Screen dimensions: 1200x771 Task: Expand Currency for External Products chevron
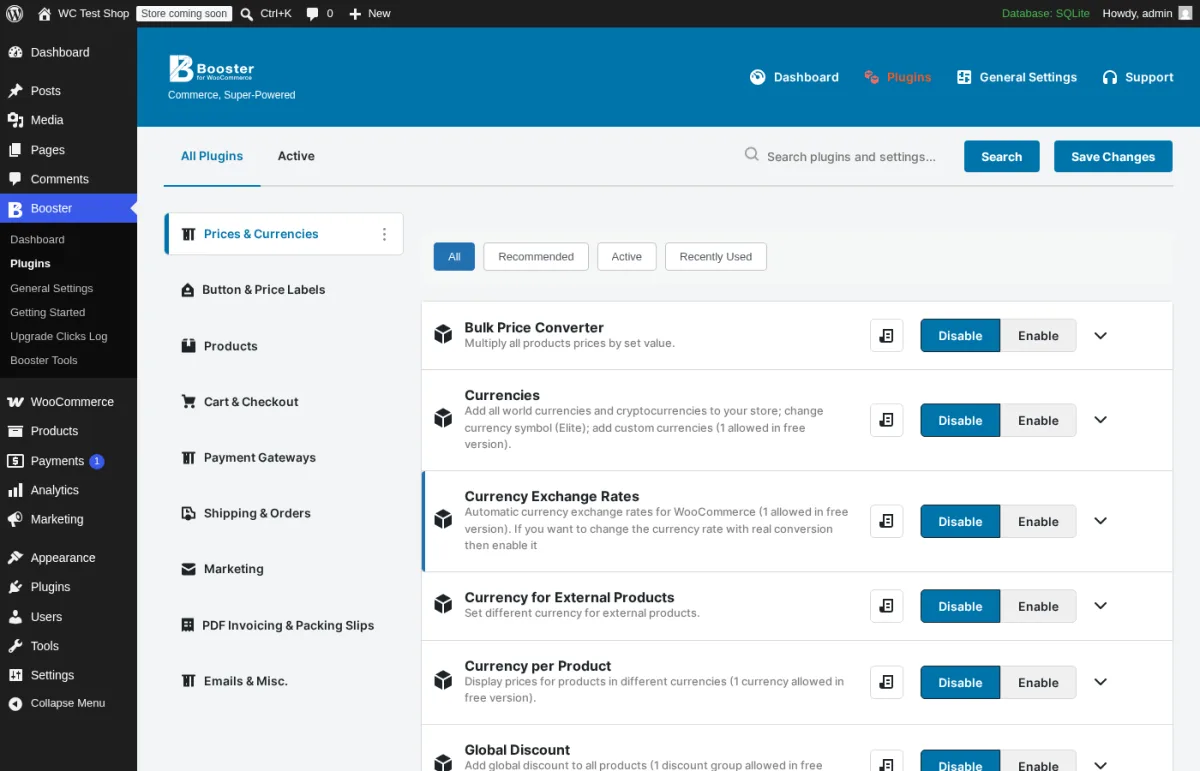[x=1101, y=606]
